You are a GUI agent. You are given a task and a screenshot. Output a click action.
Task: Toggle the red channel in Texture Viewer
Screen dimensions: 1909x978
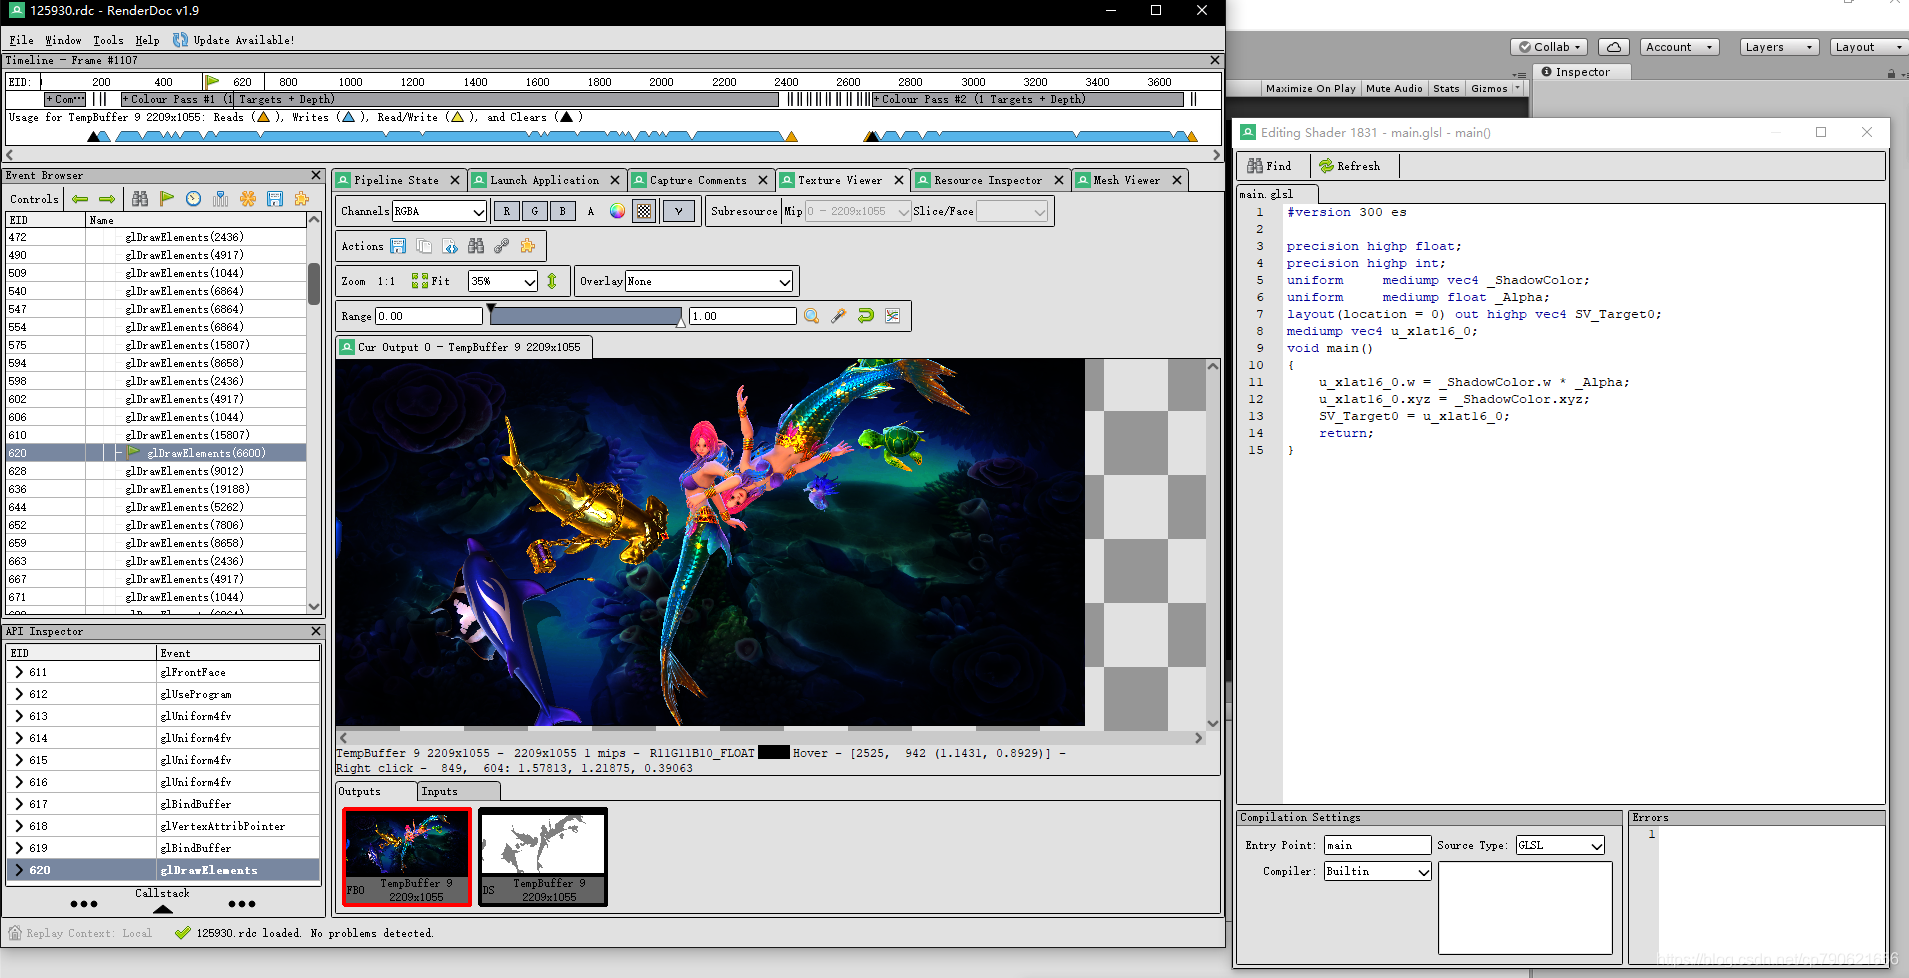click(x=507, y=211)
